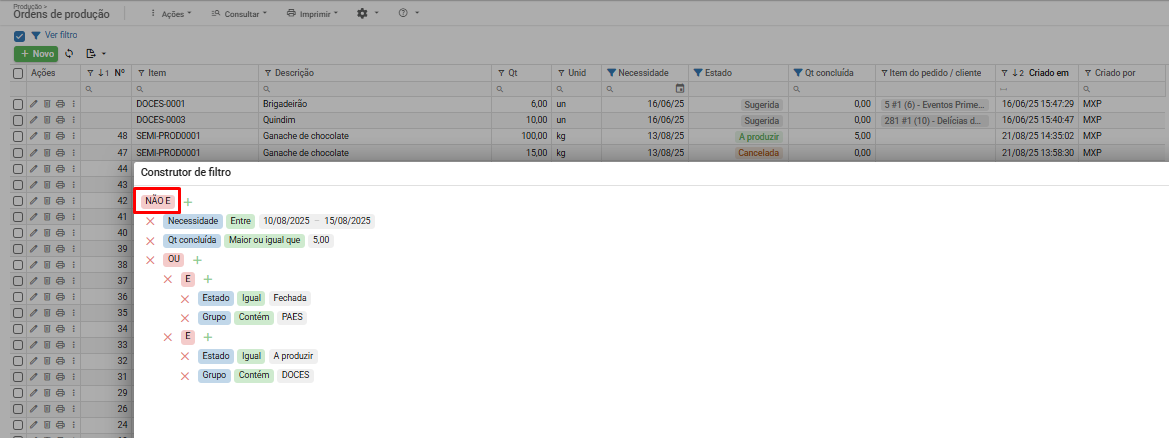Screen dimensions: 1169x438
Task: Check the row checkbox for order 48
Action: point(19,137)
